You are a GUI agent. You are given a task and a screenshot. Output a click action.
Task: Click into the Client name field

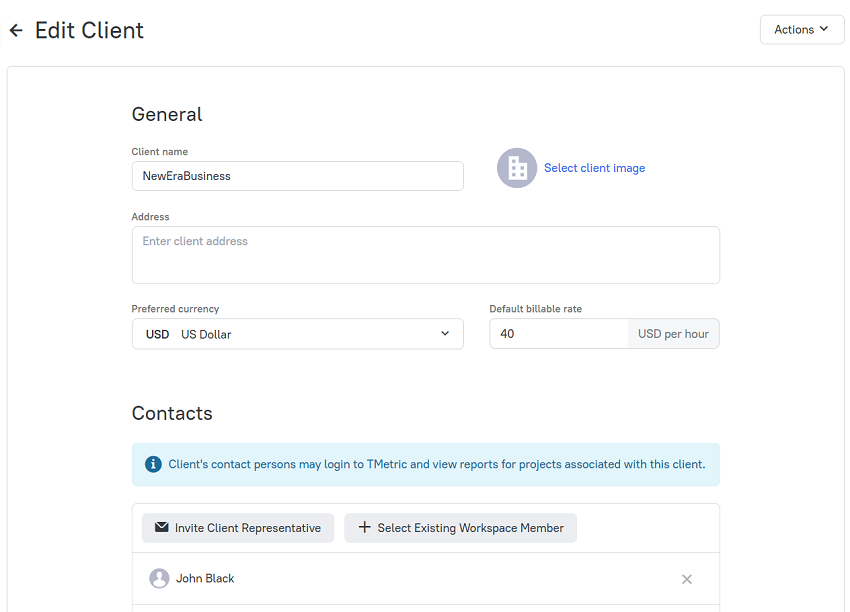click(x=297, y=176)
